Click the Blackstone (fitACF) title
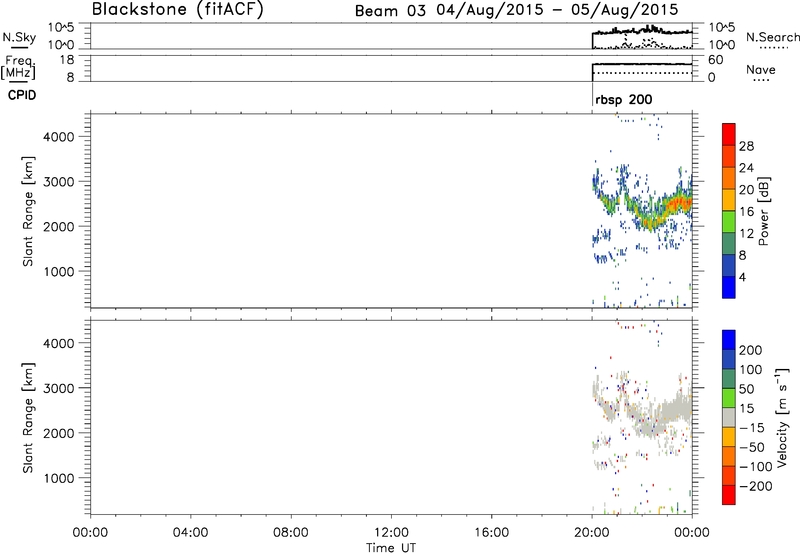800x554 pixels. [178, 10]
